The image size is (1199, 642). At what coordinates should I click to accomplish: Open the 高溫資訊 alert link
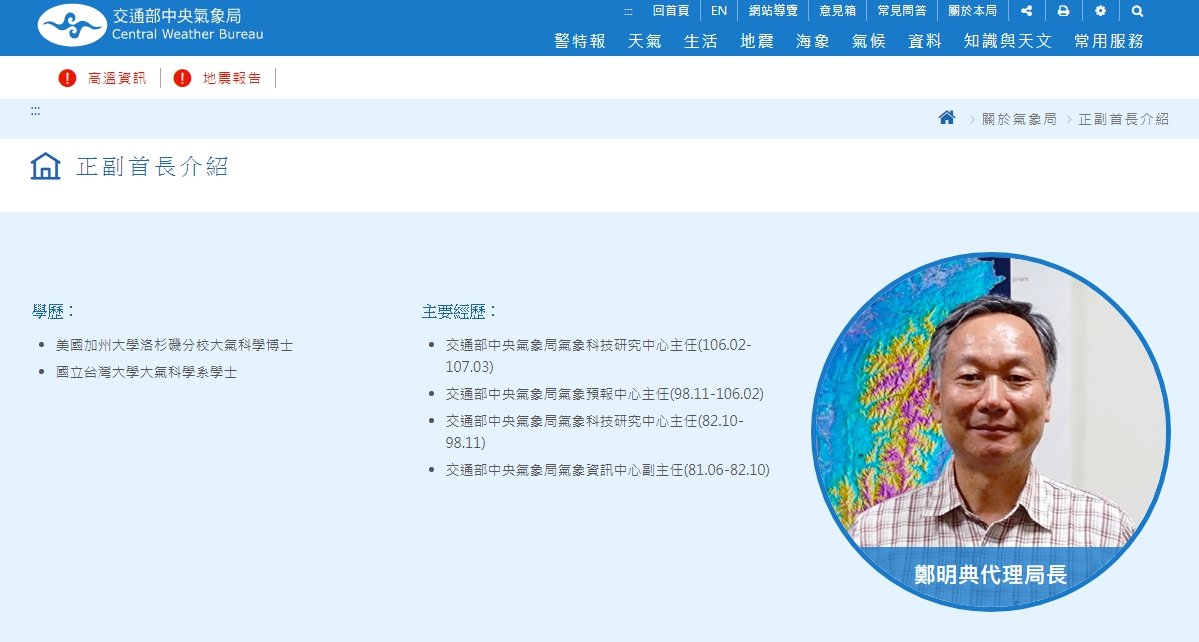point(117,78)
